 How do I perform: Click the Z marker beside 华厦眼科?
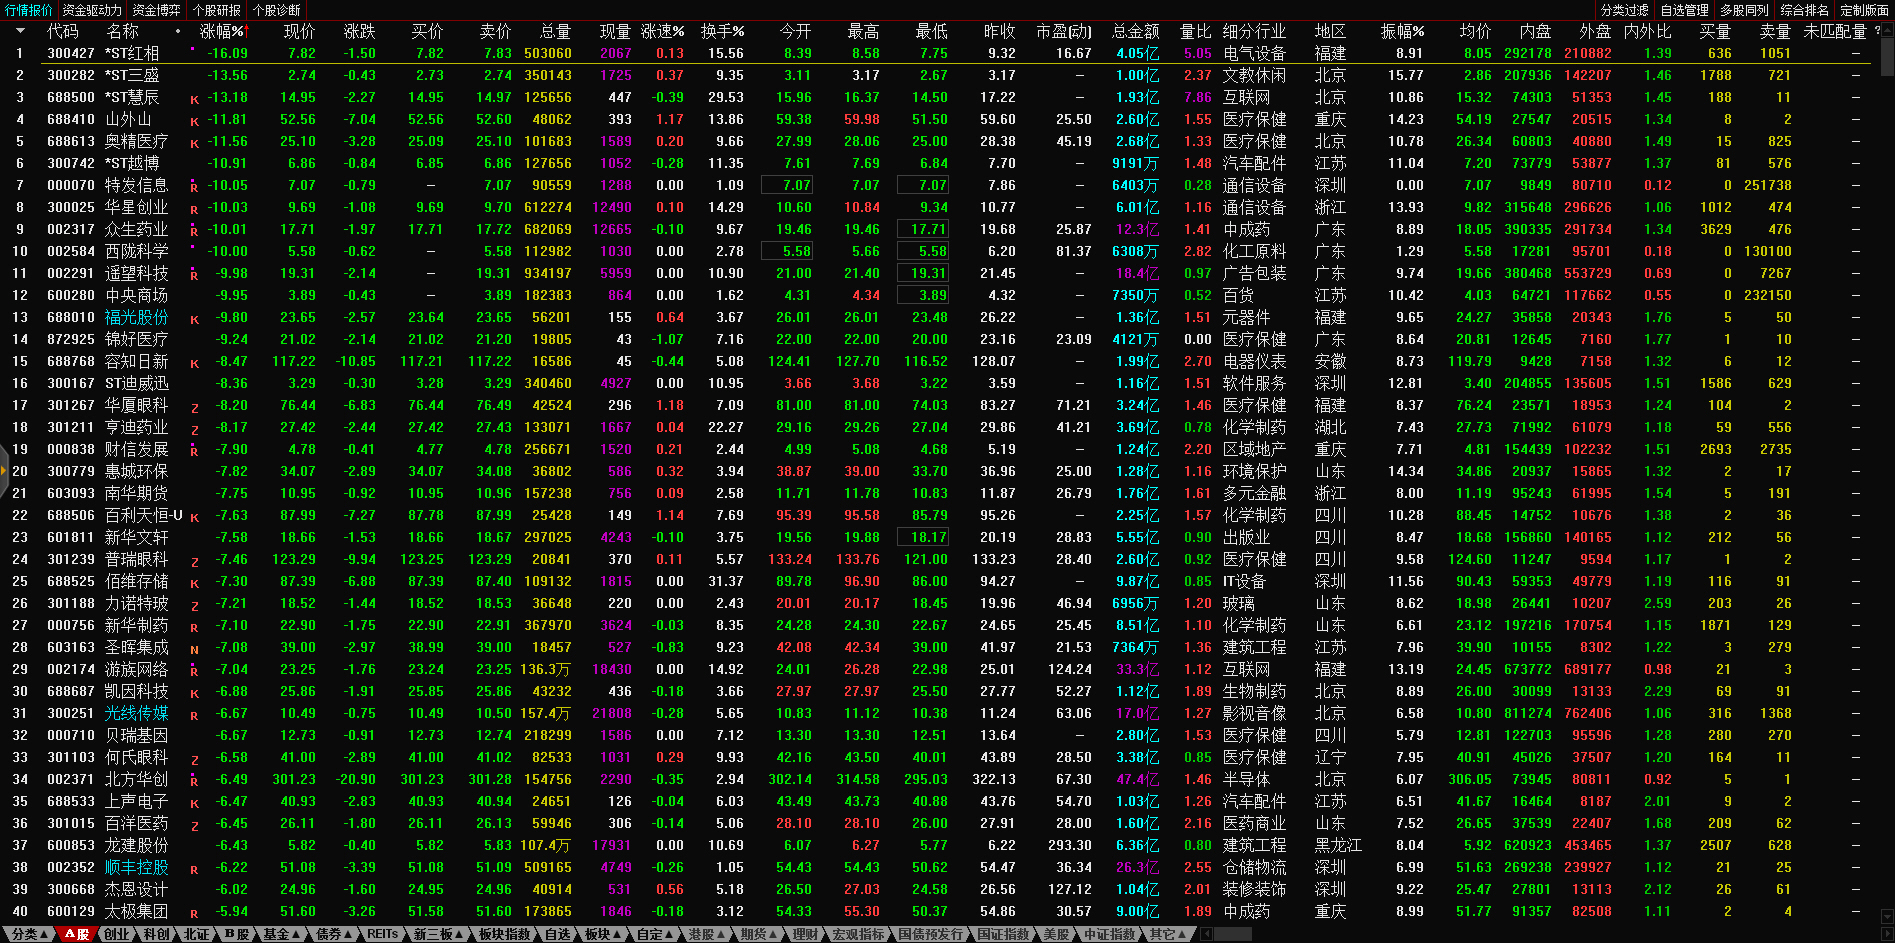coord(194,407)
